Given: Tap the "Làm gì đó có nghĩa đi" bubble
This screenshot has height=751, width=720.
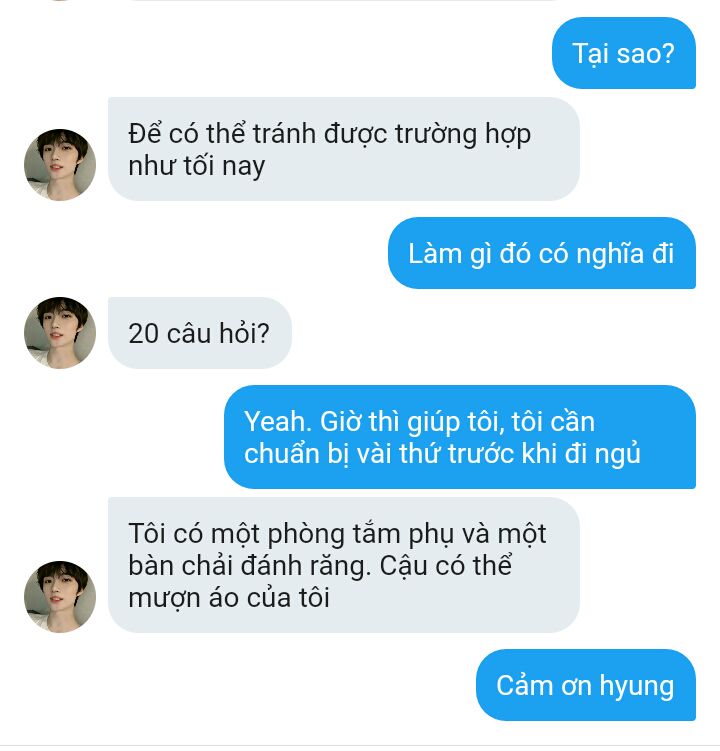Looking at the screenshot, I should (542, 253).
